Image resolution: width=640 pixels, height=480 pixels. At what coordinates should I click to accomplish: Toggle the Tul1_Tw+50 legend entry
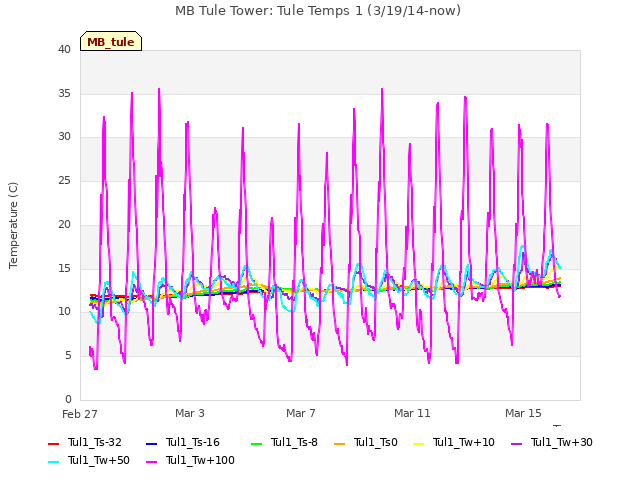(89, 460)
